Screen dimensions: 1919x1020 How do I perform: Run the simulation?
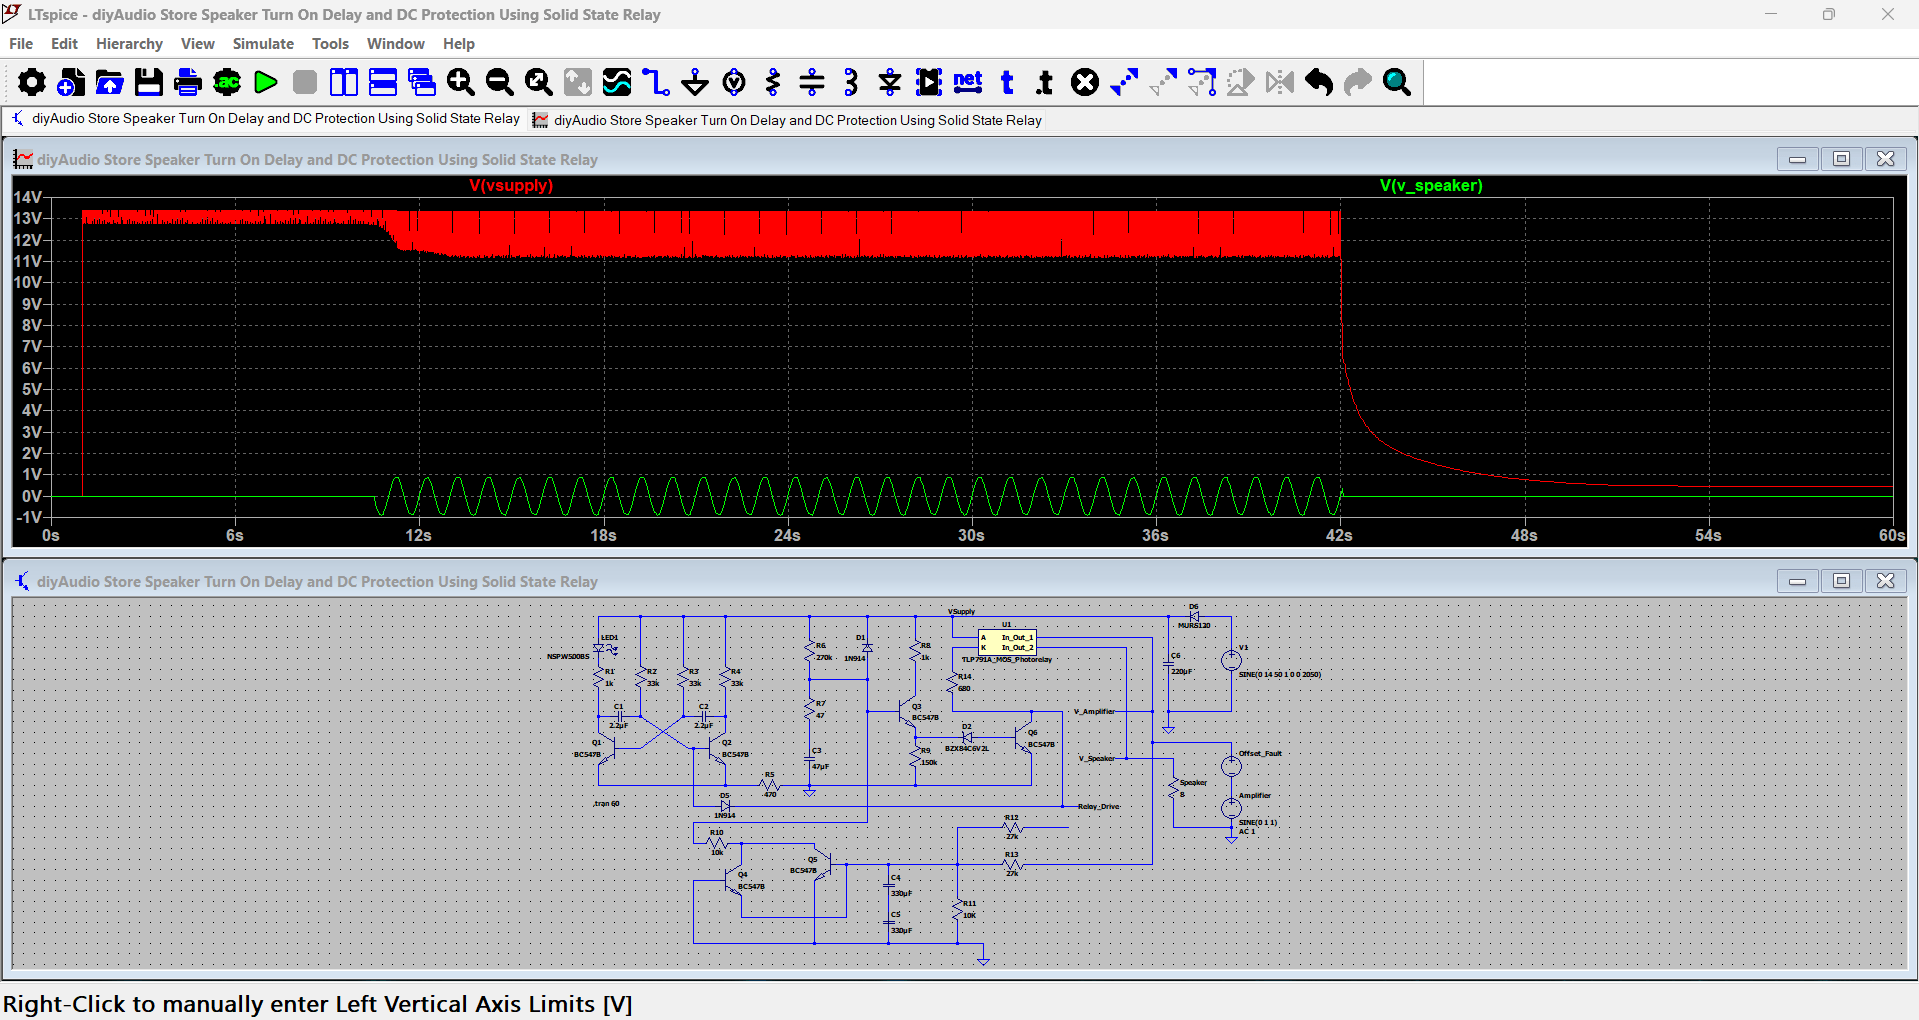pos(266,82)
